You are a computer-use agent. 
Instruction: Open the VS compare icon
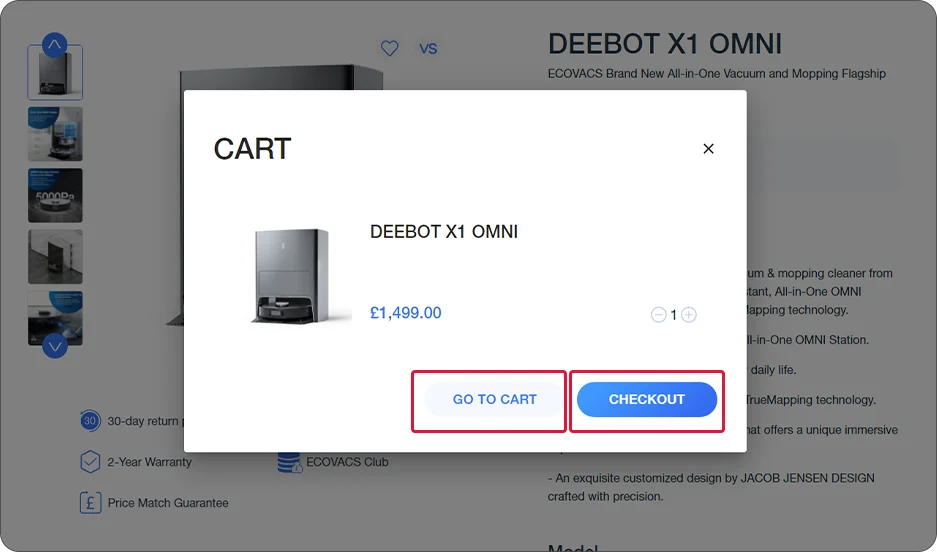(x=428, y=49)
